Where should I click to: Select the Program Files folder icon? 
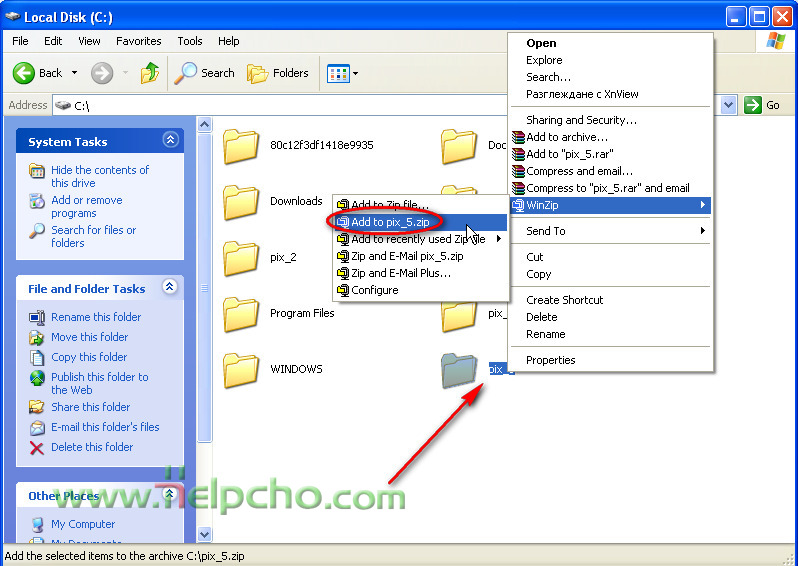click(x=241, y=314)
